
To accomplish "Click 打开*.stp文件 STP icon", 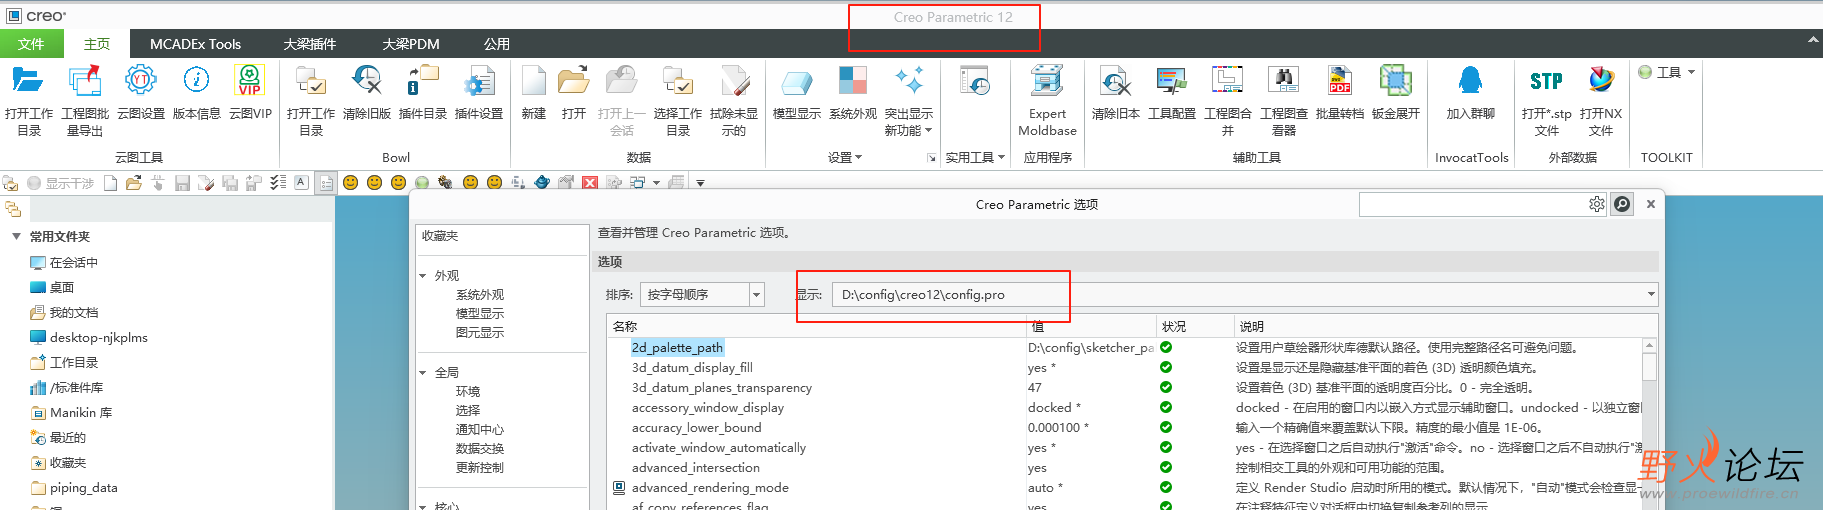I will click(1546, 81).
